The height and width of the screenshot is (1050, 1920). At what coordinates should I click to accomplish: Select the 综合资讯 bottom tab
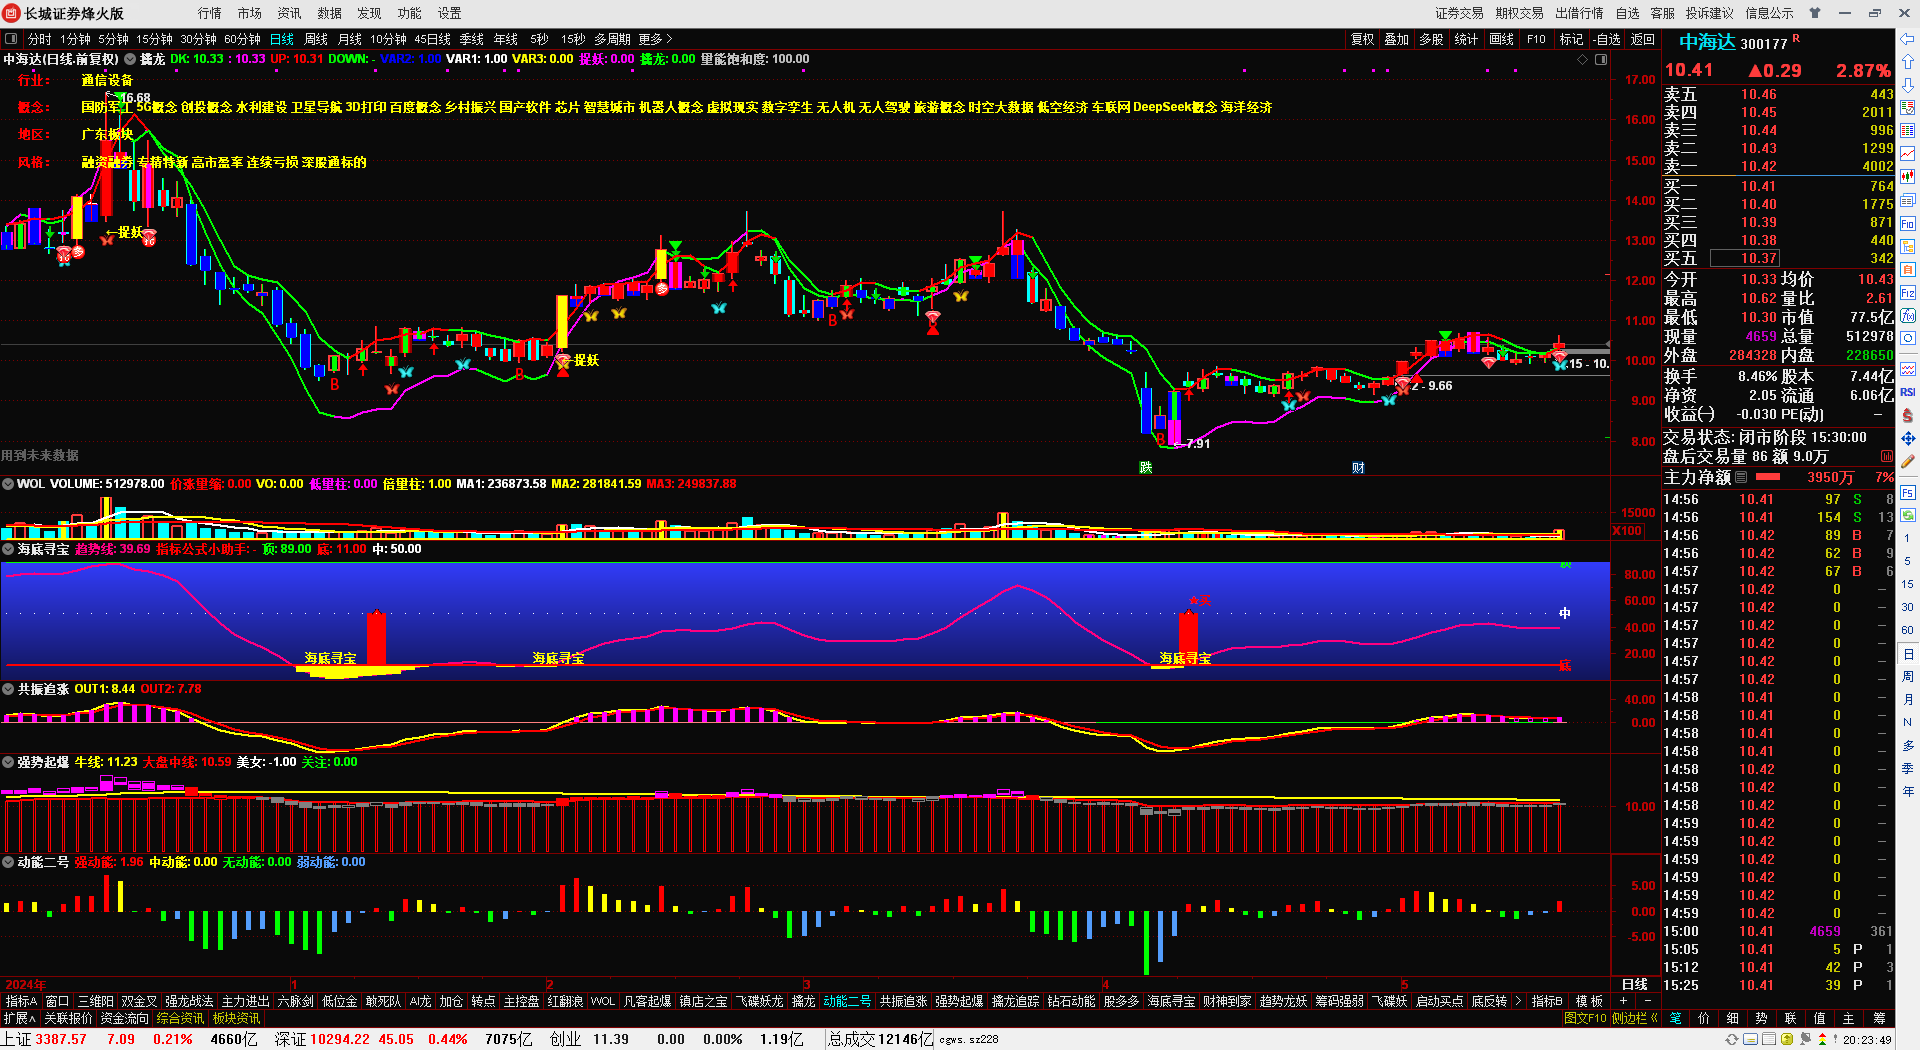180,1018
